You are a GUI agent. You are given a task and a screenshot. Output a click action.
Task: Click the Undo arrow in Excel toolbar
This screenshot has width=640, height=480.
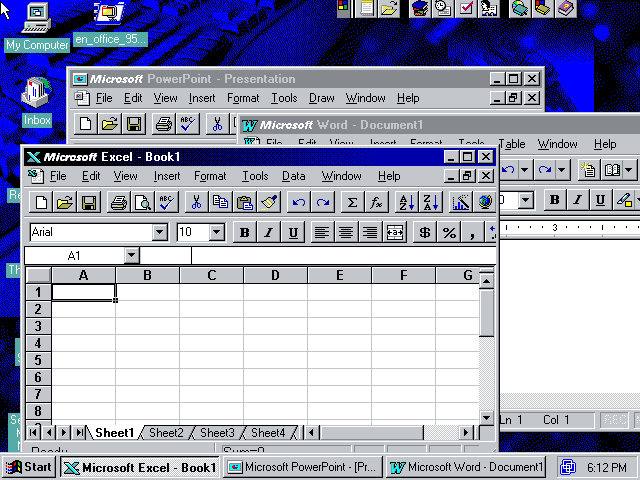click(299, 202)
